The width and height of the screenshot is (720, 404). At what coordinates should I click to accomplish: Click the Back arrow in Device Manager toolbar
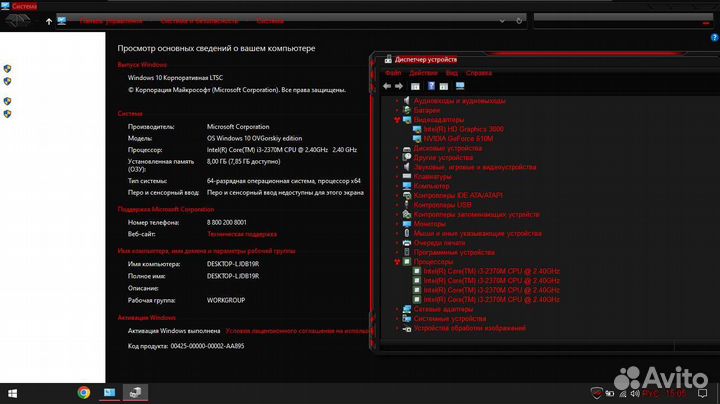(x=388, y=86)
